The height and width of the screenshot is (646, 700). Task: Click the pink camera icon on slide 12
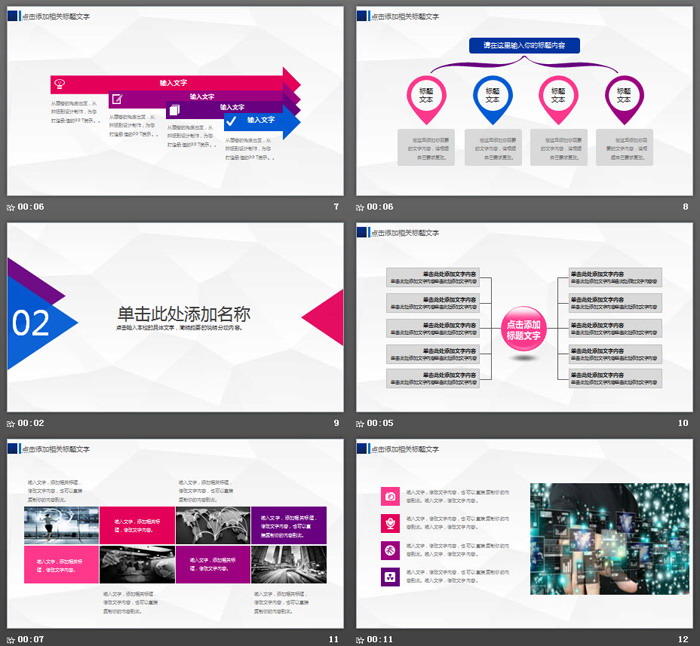point(390,497)
